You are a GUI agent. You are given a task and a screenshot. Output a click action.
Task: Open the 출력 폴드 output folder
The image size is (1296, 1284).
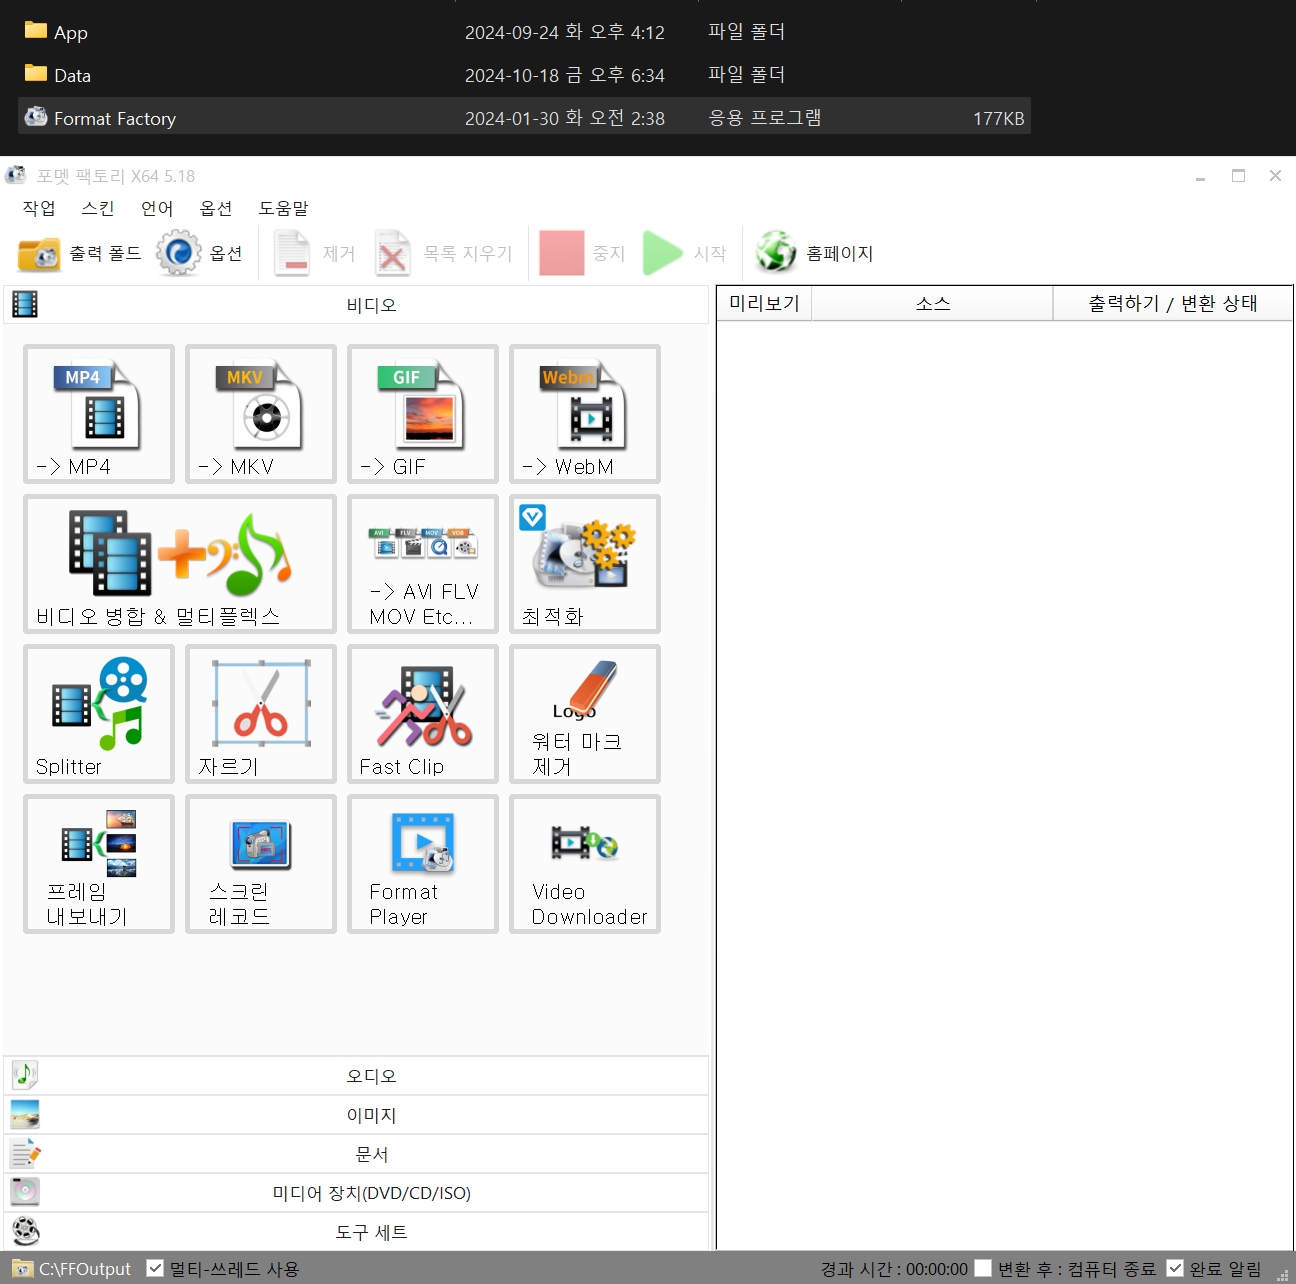click(x=80, y=254)
